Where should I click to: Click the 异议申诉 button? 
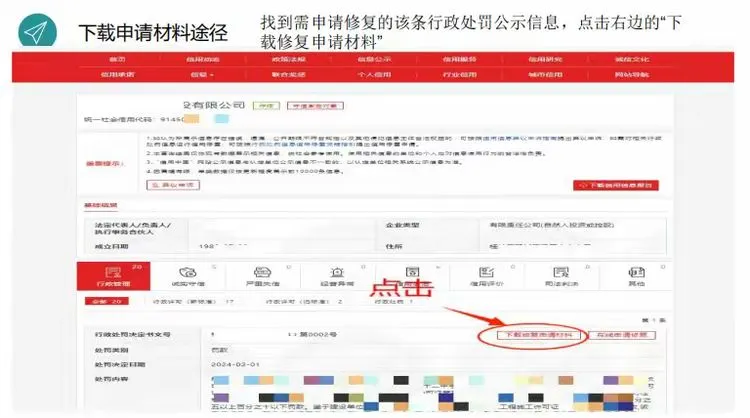click(172, 185)
